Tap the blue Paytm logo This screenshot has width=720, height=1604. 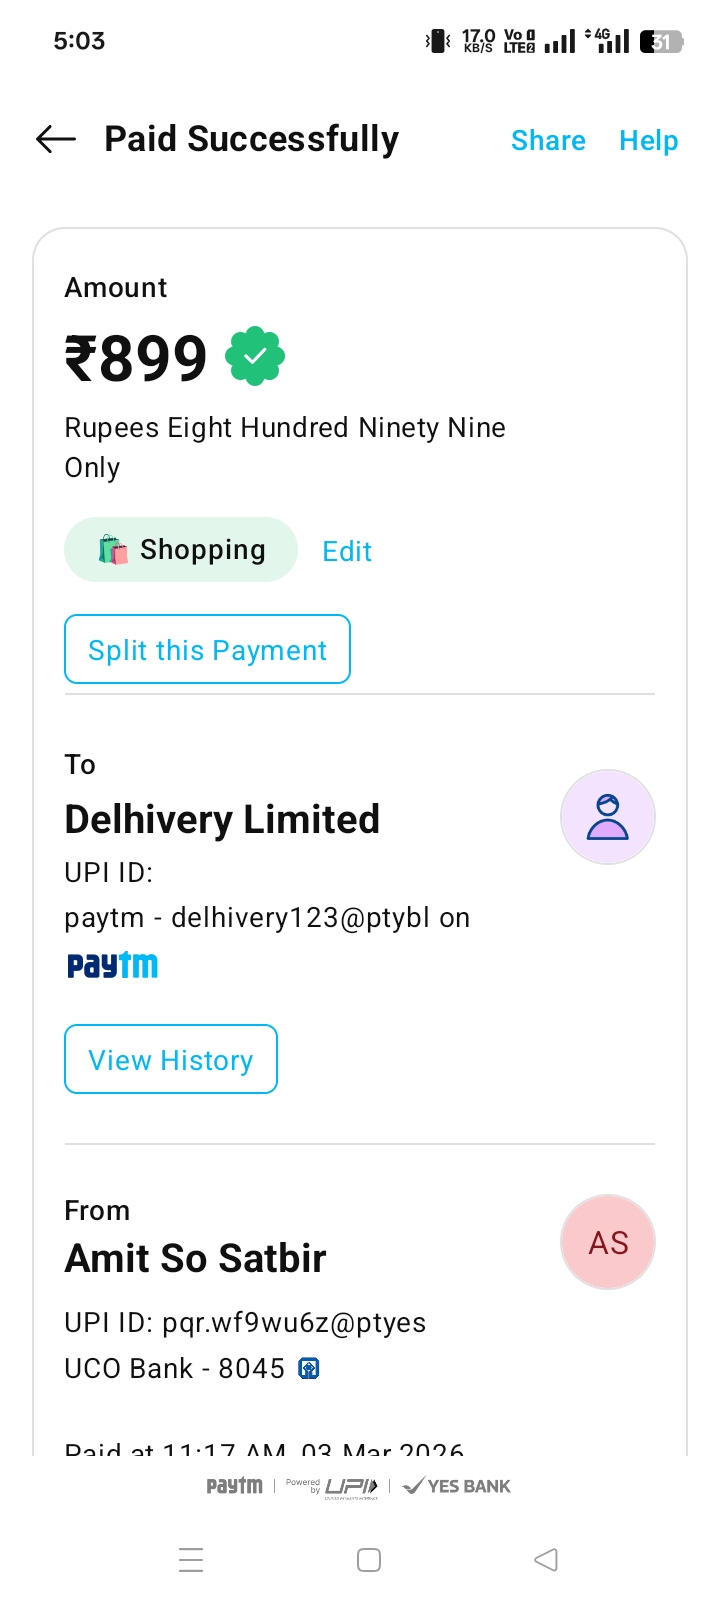pyautogui.click(x=112, y=965)
